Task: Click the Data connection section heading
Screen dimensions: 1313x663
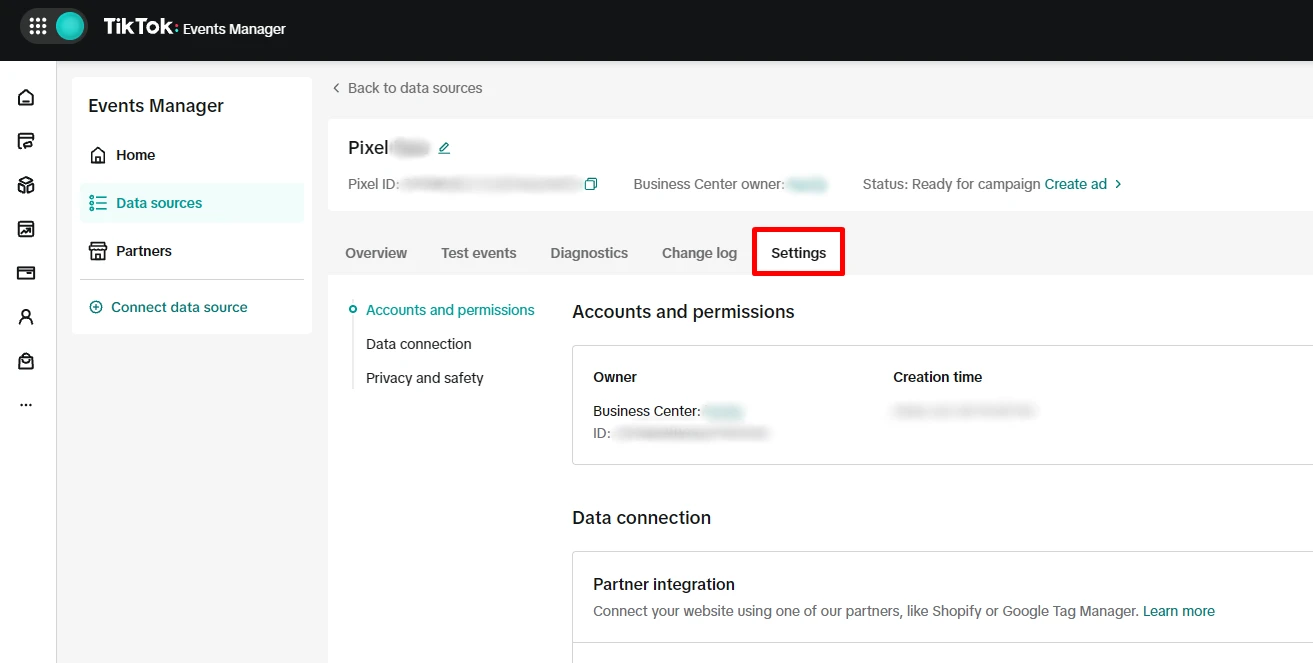Action: click(642, 518)
